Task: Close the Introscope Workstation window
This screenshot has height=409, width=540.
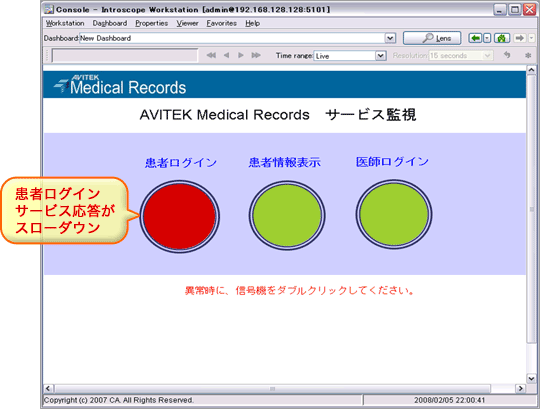Action: coord(529,9)
